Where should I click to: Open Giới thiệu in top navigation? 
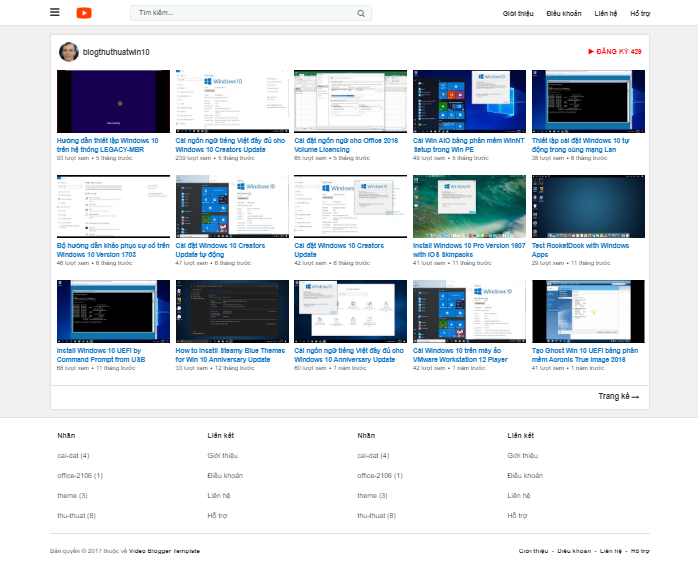[518, 13]
